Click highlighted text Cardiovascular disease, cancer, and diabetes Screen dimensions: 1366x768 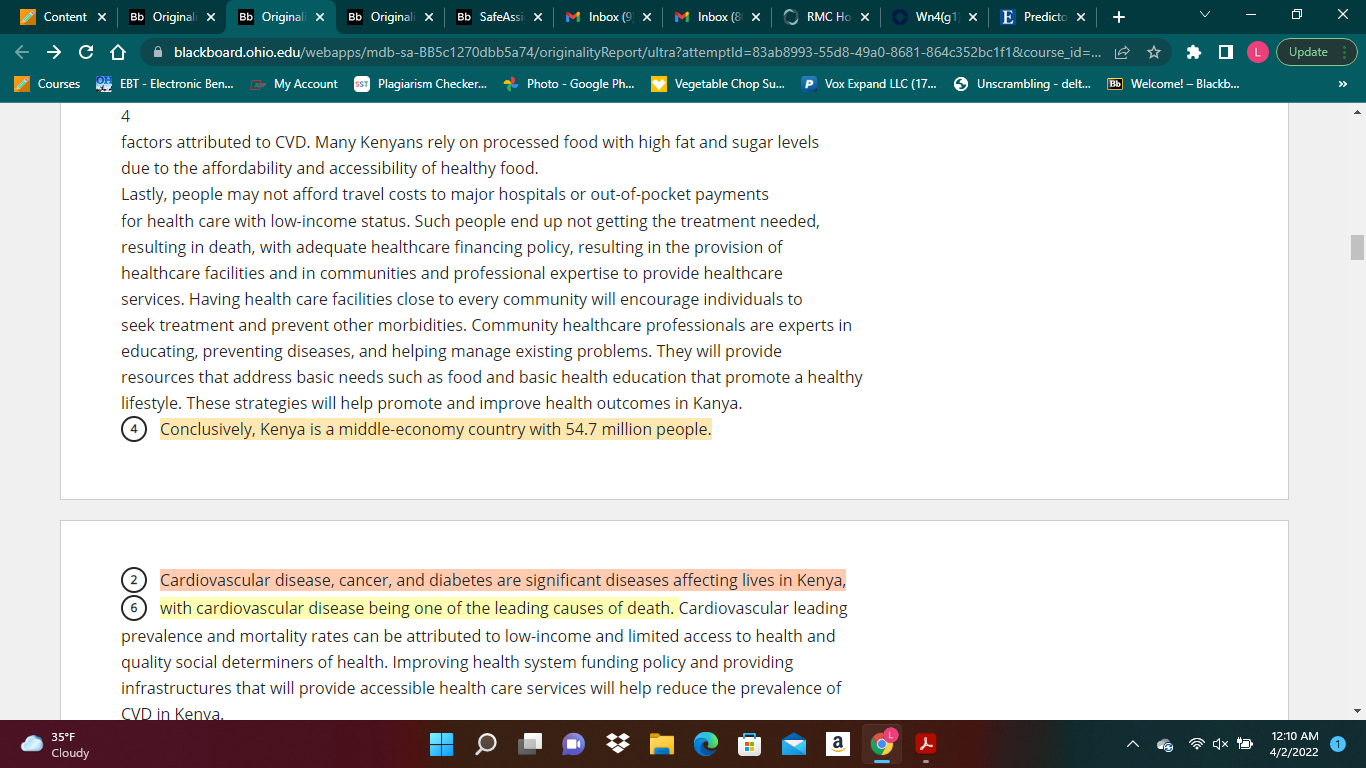pyautogui.click(x=503, y=580)
